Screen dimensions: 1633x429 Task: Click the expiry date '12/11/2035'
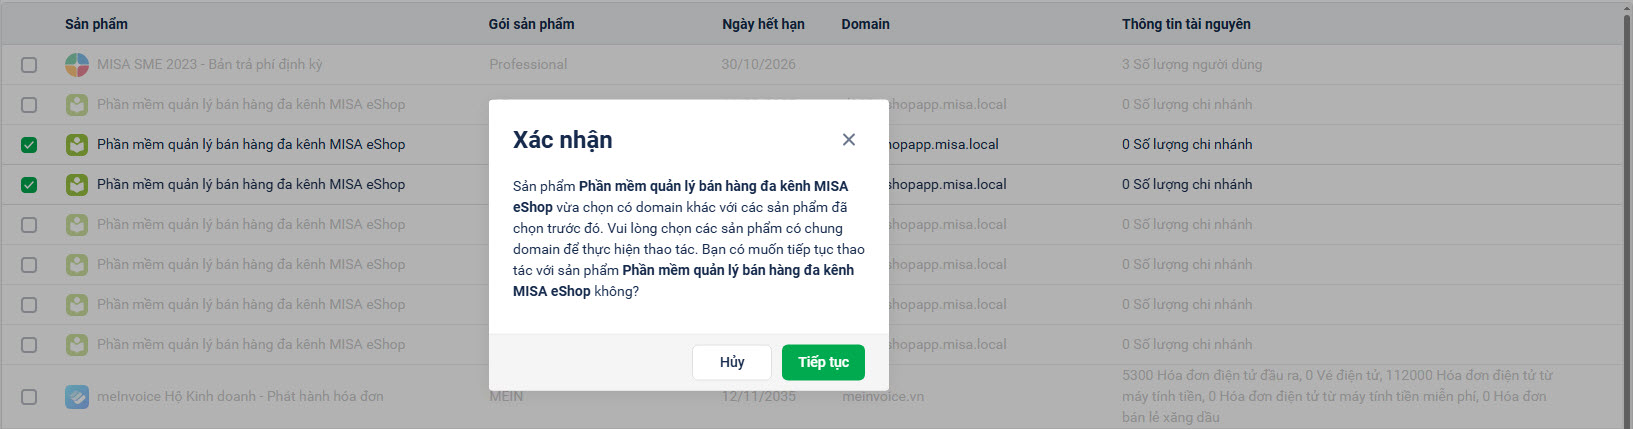pyautogui.click(x=759, y=396)
